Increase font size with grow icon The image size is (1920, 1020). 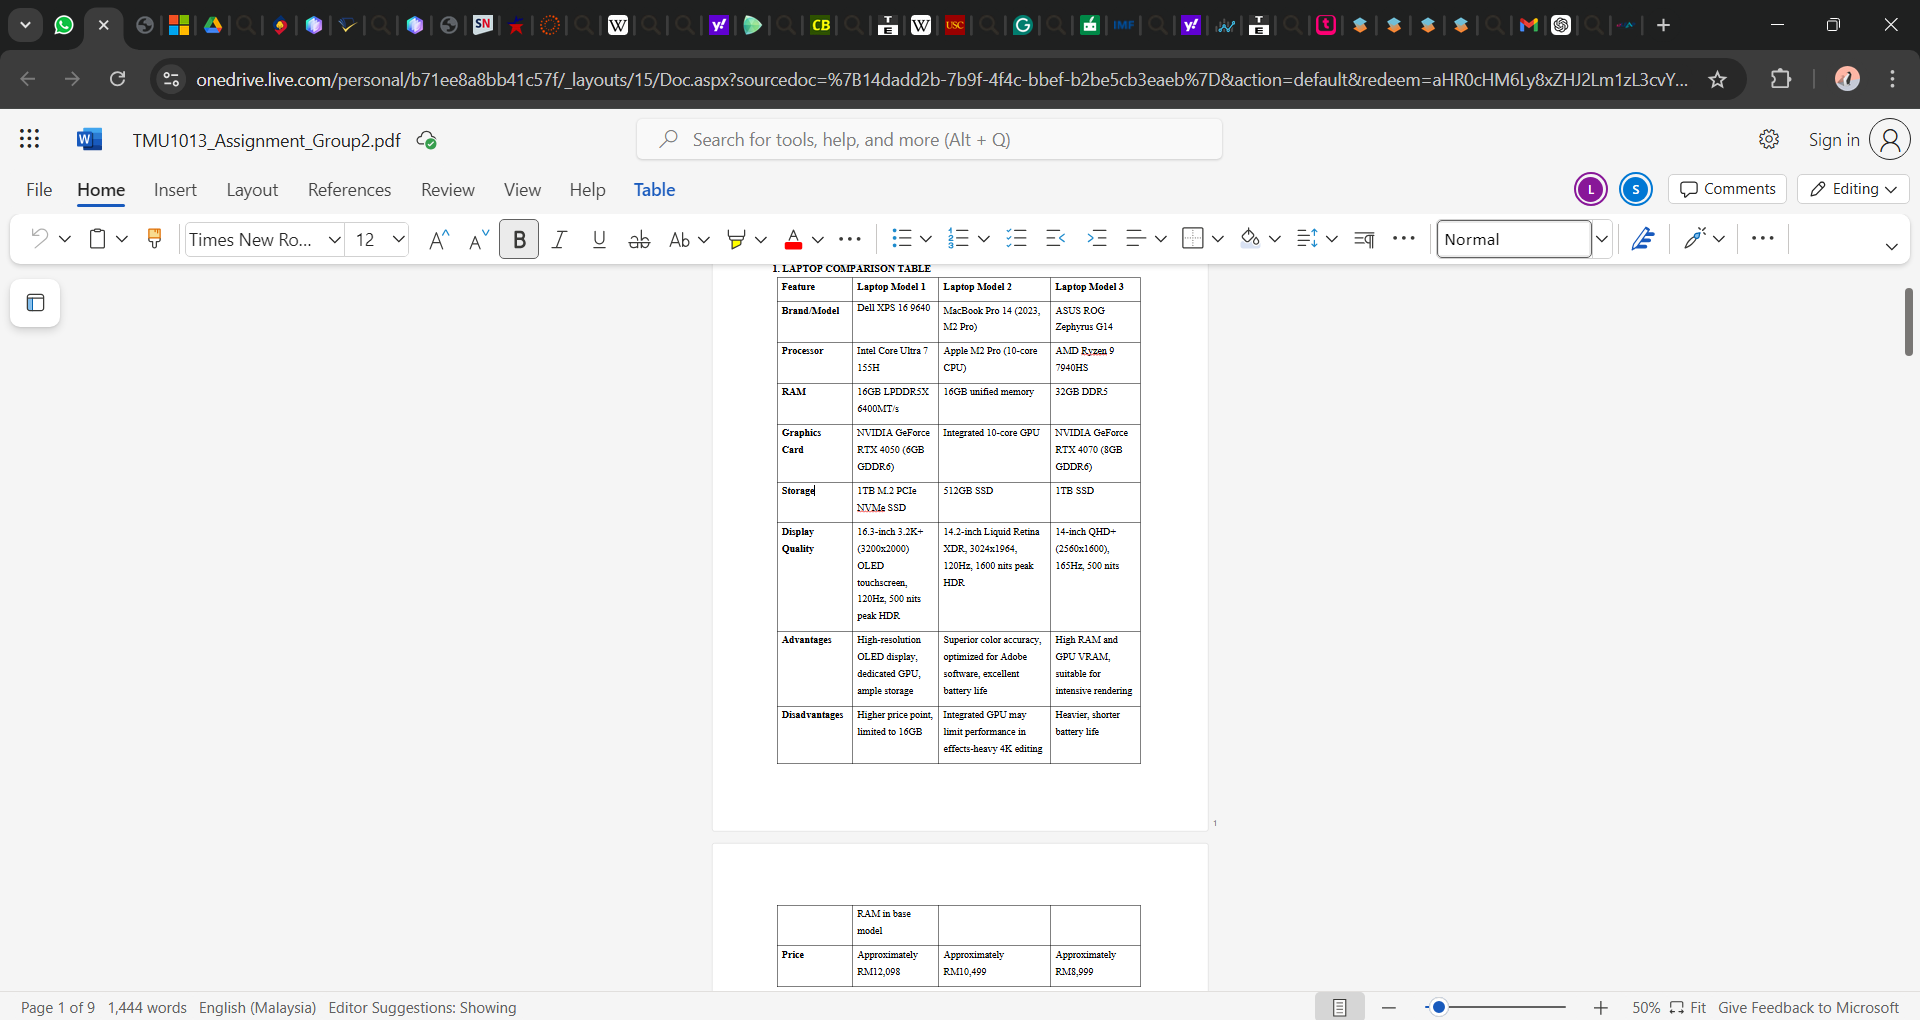tap(438, 239)
